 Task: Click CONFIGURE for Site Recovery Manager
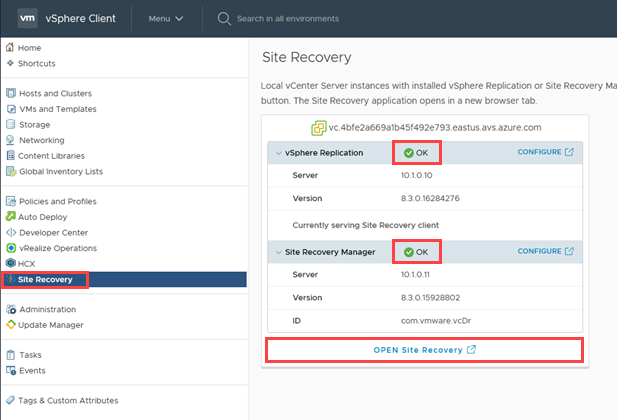point(545,251)
